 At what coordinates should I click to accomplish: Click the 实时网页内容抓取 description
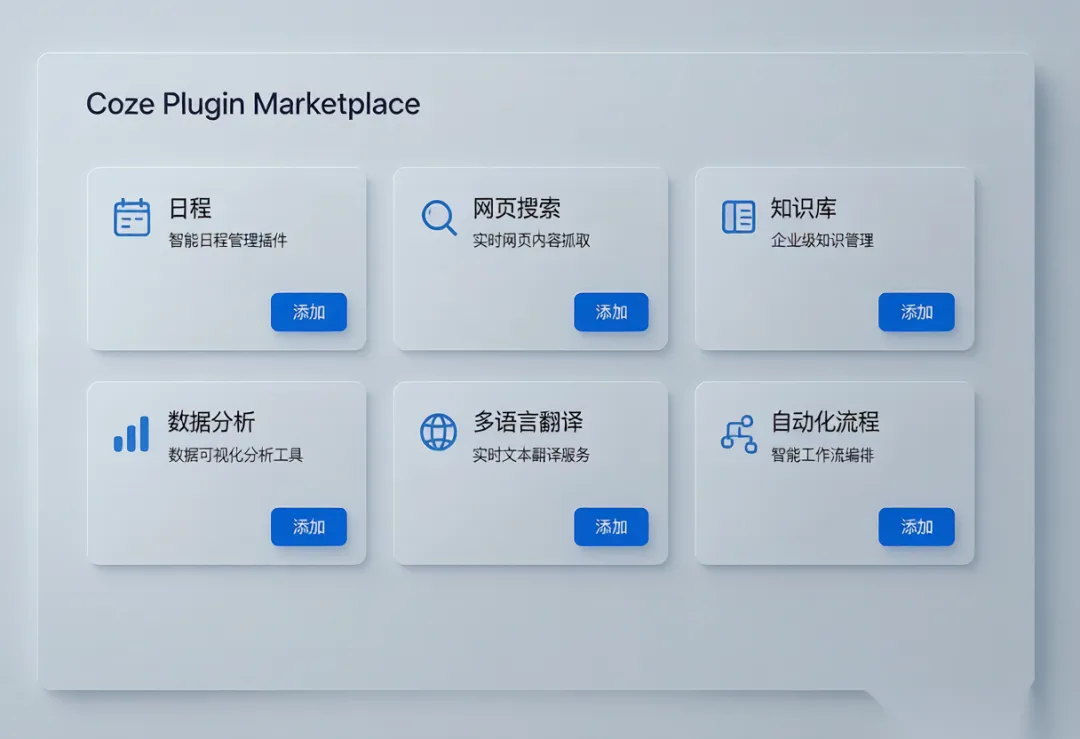(531, 240)
